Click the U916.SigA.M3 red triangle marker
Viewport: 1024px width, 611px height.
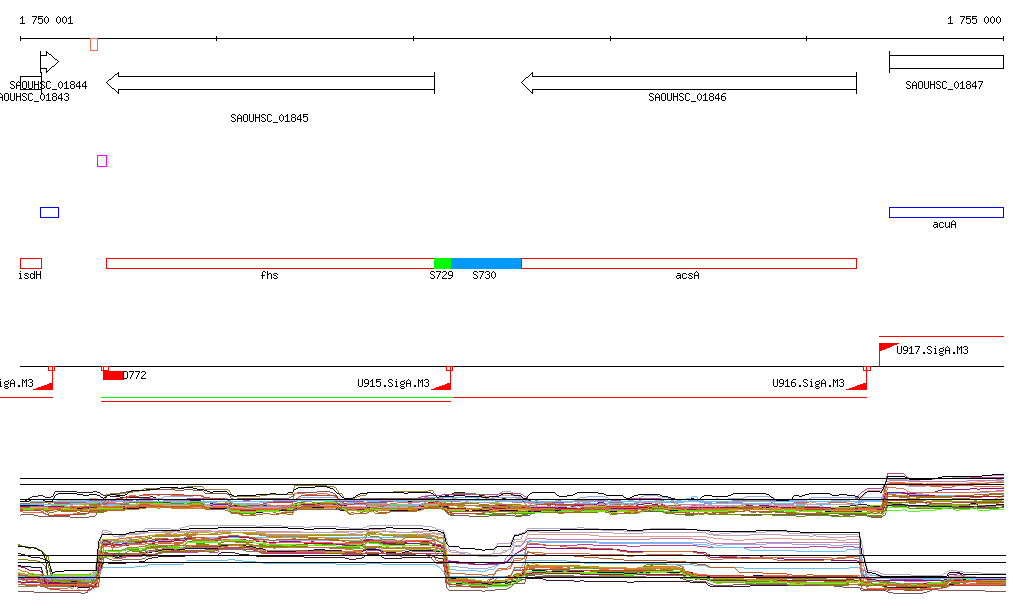click(858, 383)
